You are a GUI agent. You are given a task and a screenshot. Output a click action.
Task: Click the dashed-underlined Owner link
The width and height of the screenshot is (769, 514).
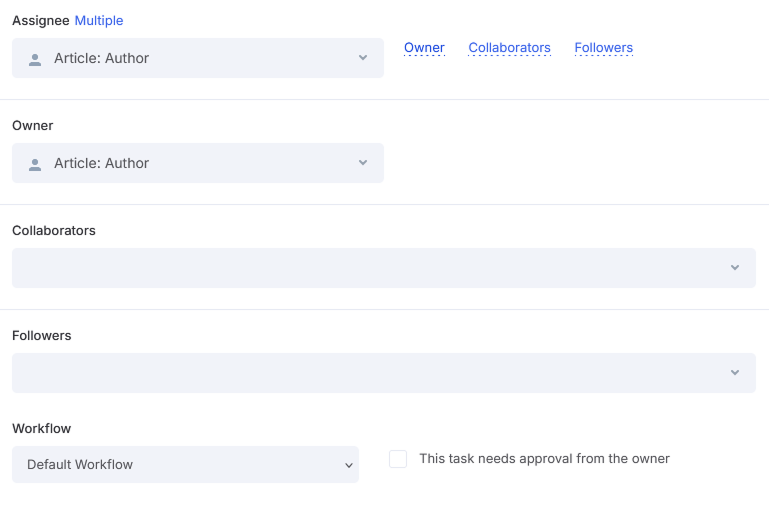click(x=424, y=48)
